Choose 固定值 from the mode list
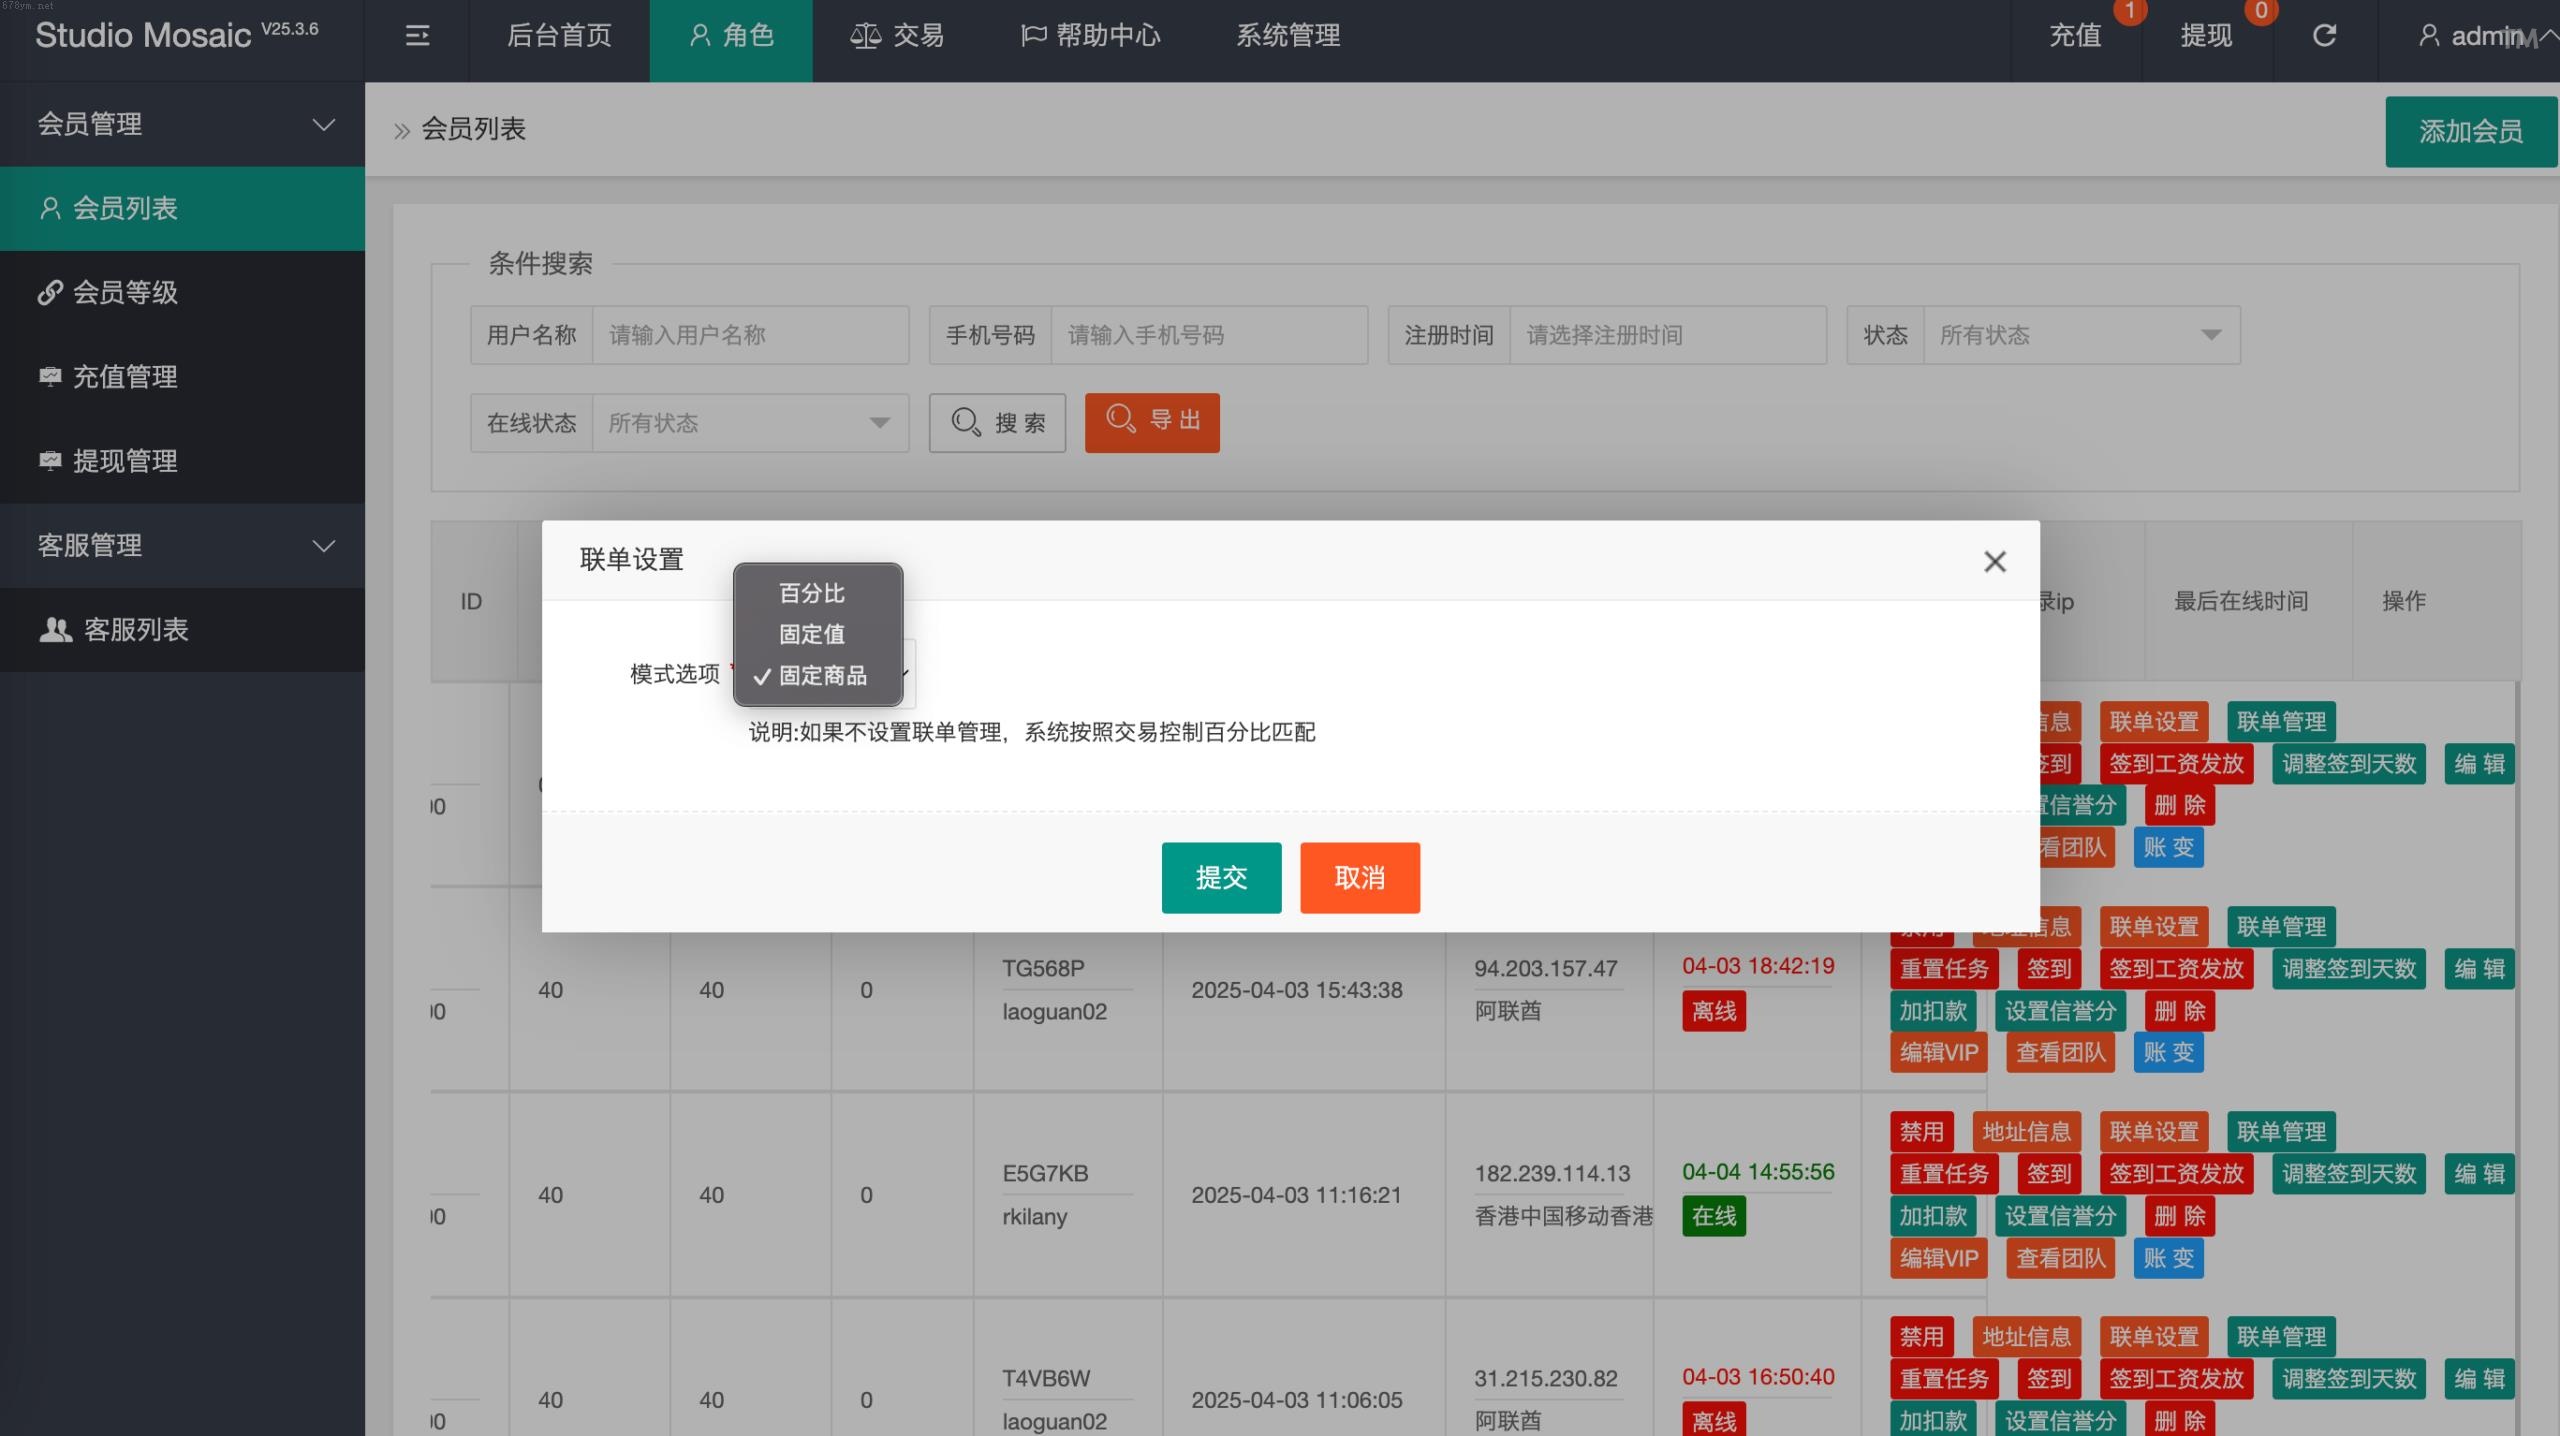This screenshot has height=1436, width=2560. (812, 634)
